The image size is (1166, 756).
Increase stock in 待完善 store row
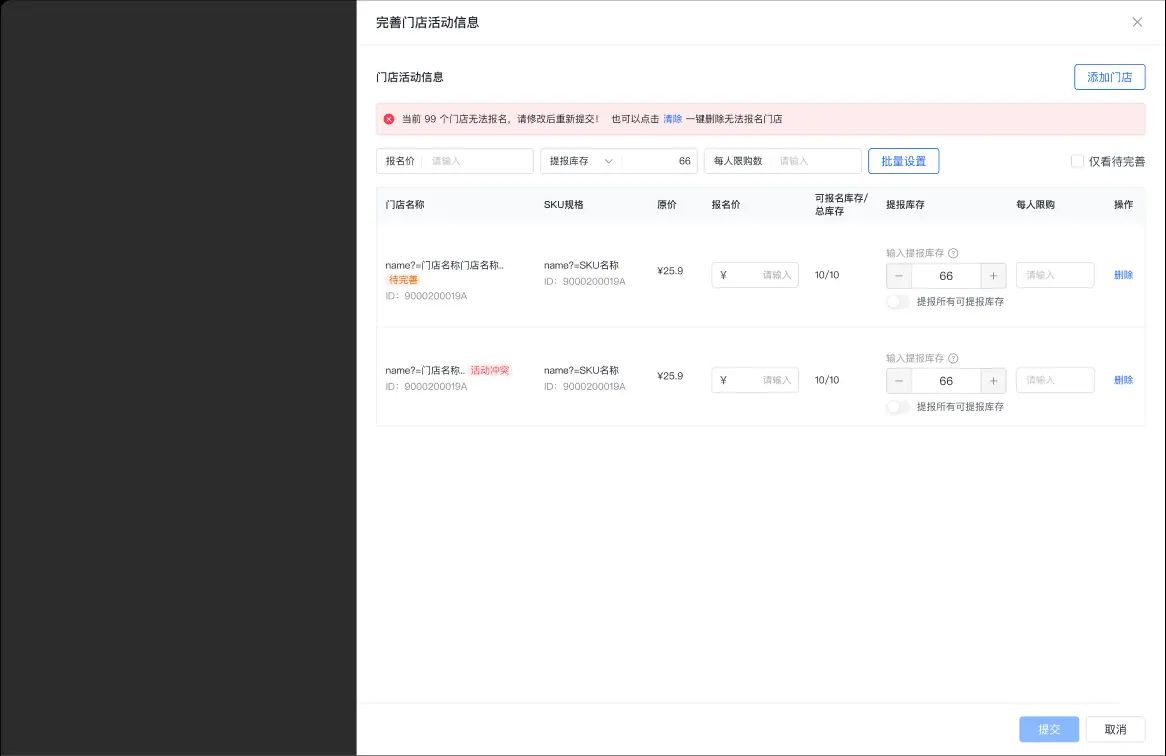coord(993,276)
